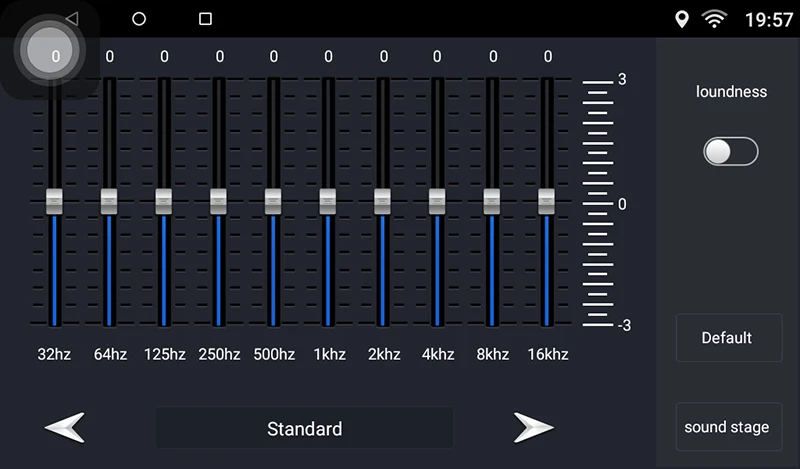Click the +3 mark on the gain scale
Viewport: 800px width, 469px height.
pyautogui.click(x=622, y=80)
